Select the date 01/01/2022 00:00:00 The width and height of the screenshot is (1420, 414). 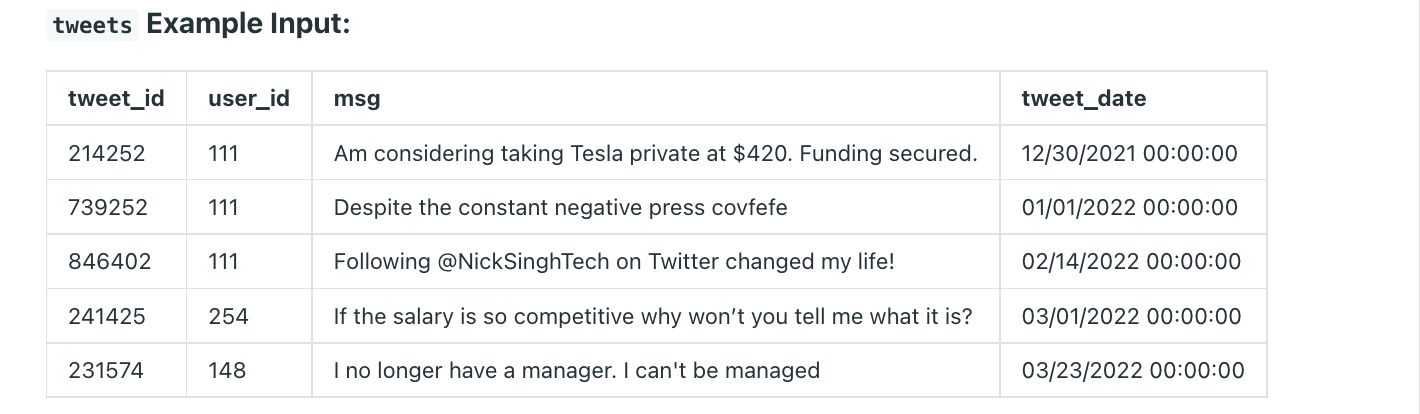(1129, 207)
